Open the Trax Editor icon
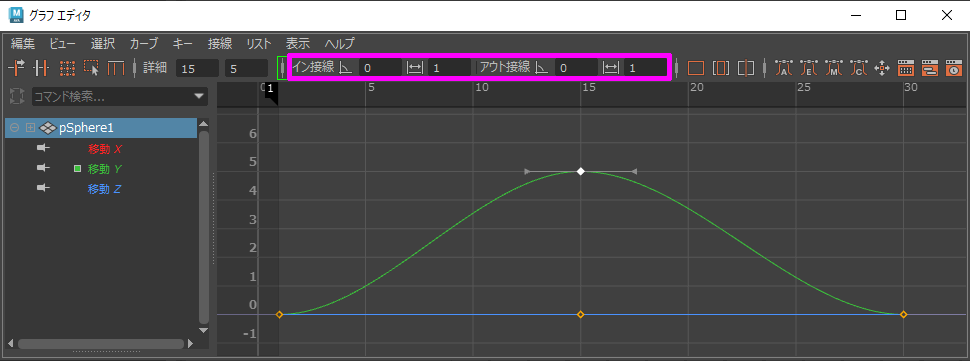This screenshot has height=361, width=970. (930, 67)
